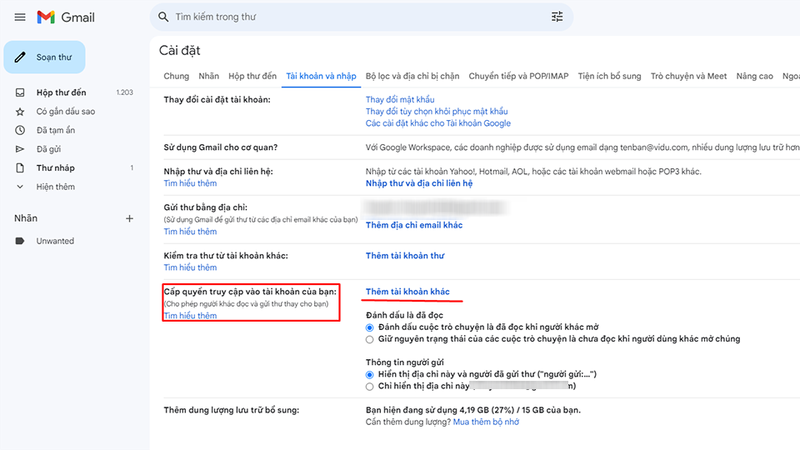Click the search magnifier icon
Screen dimensions: 800x450
(163, 17)
